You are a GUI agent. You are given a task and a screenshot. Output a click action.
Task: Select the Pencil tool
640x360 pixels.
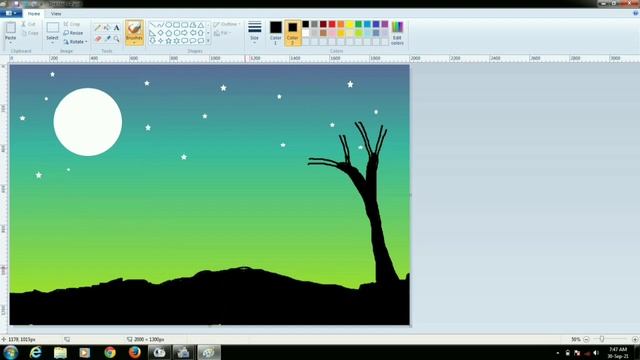(98, 28)
